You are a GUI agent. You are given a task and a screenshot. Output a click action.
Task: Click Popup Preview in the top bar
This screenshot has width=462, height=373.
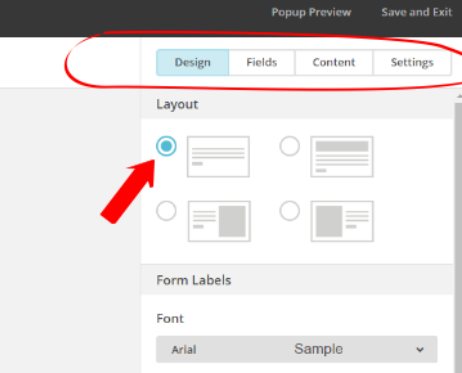click(x=311, y=12)
